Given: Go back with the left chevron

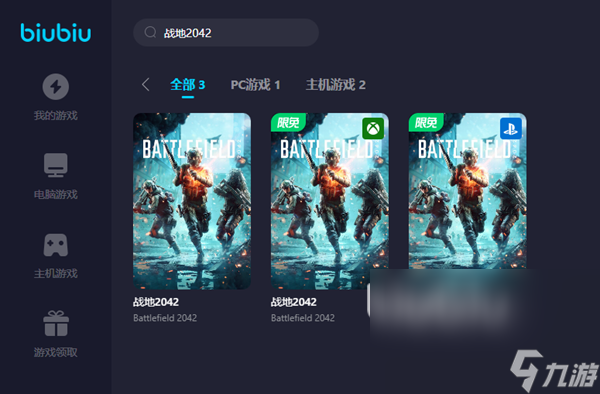Looking at the screenshot, I should pyautogui.click(x=145, y=85).
